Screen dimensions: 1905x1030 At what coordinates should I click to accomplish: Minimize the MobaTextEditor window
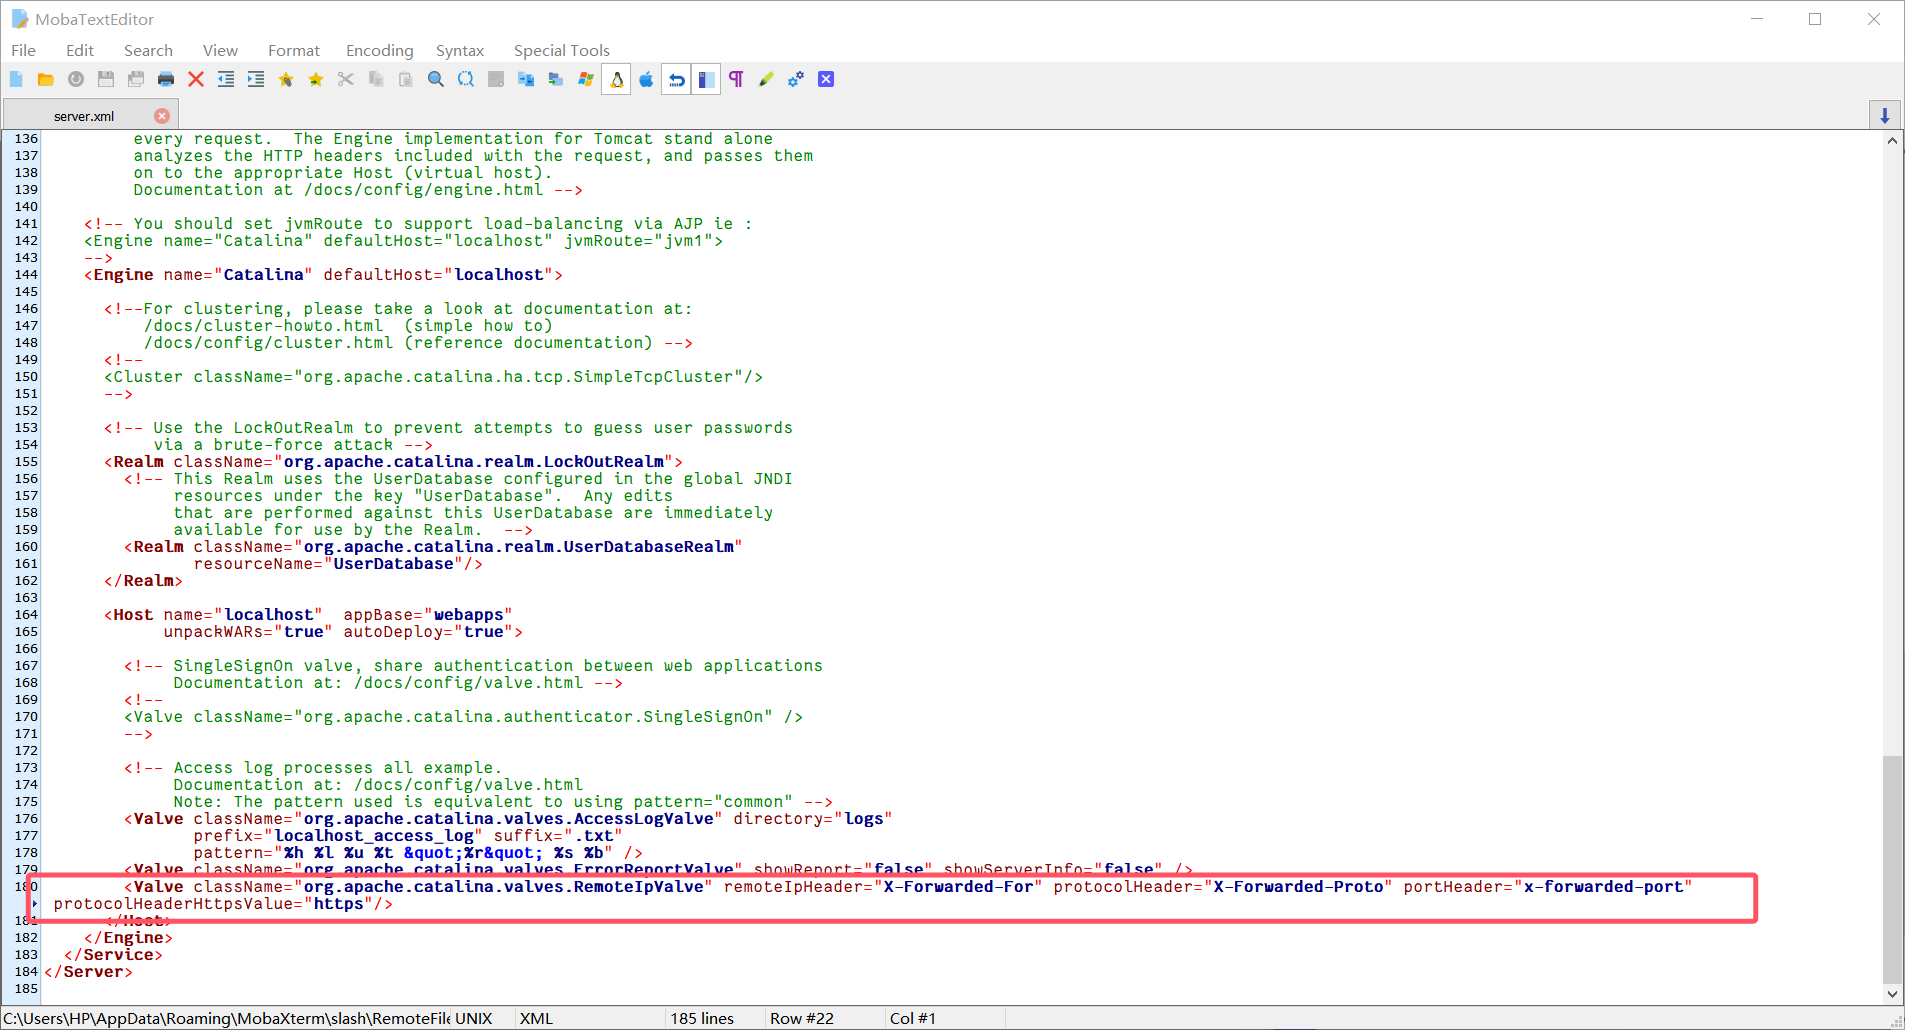point(1757,19)
